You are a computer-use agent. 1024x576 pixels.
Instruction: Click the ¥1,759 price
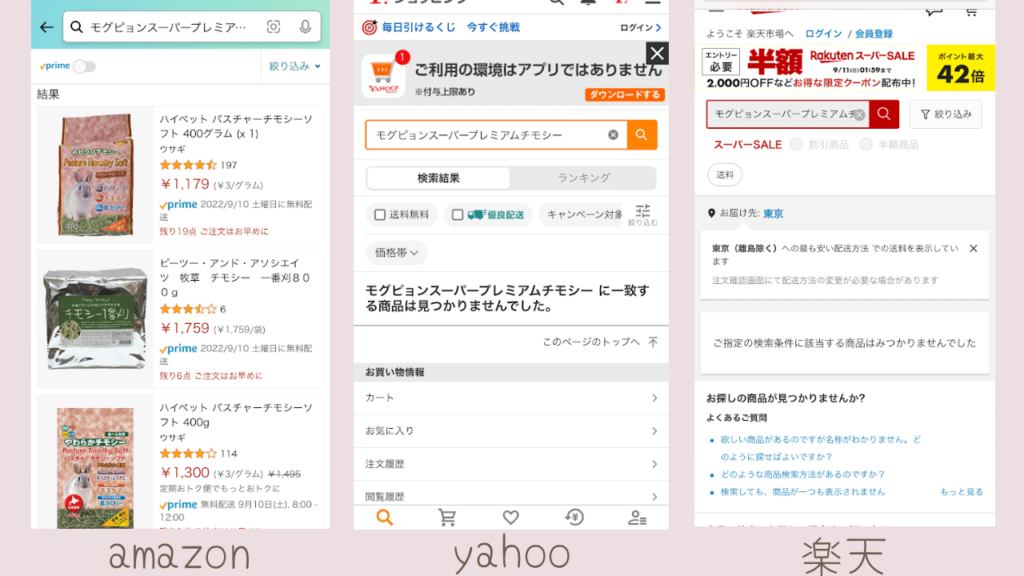click(x=185, y=328)
